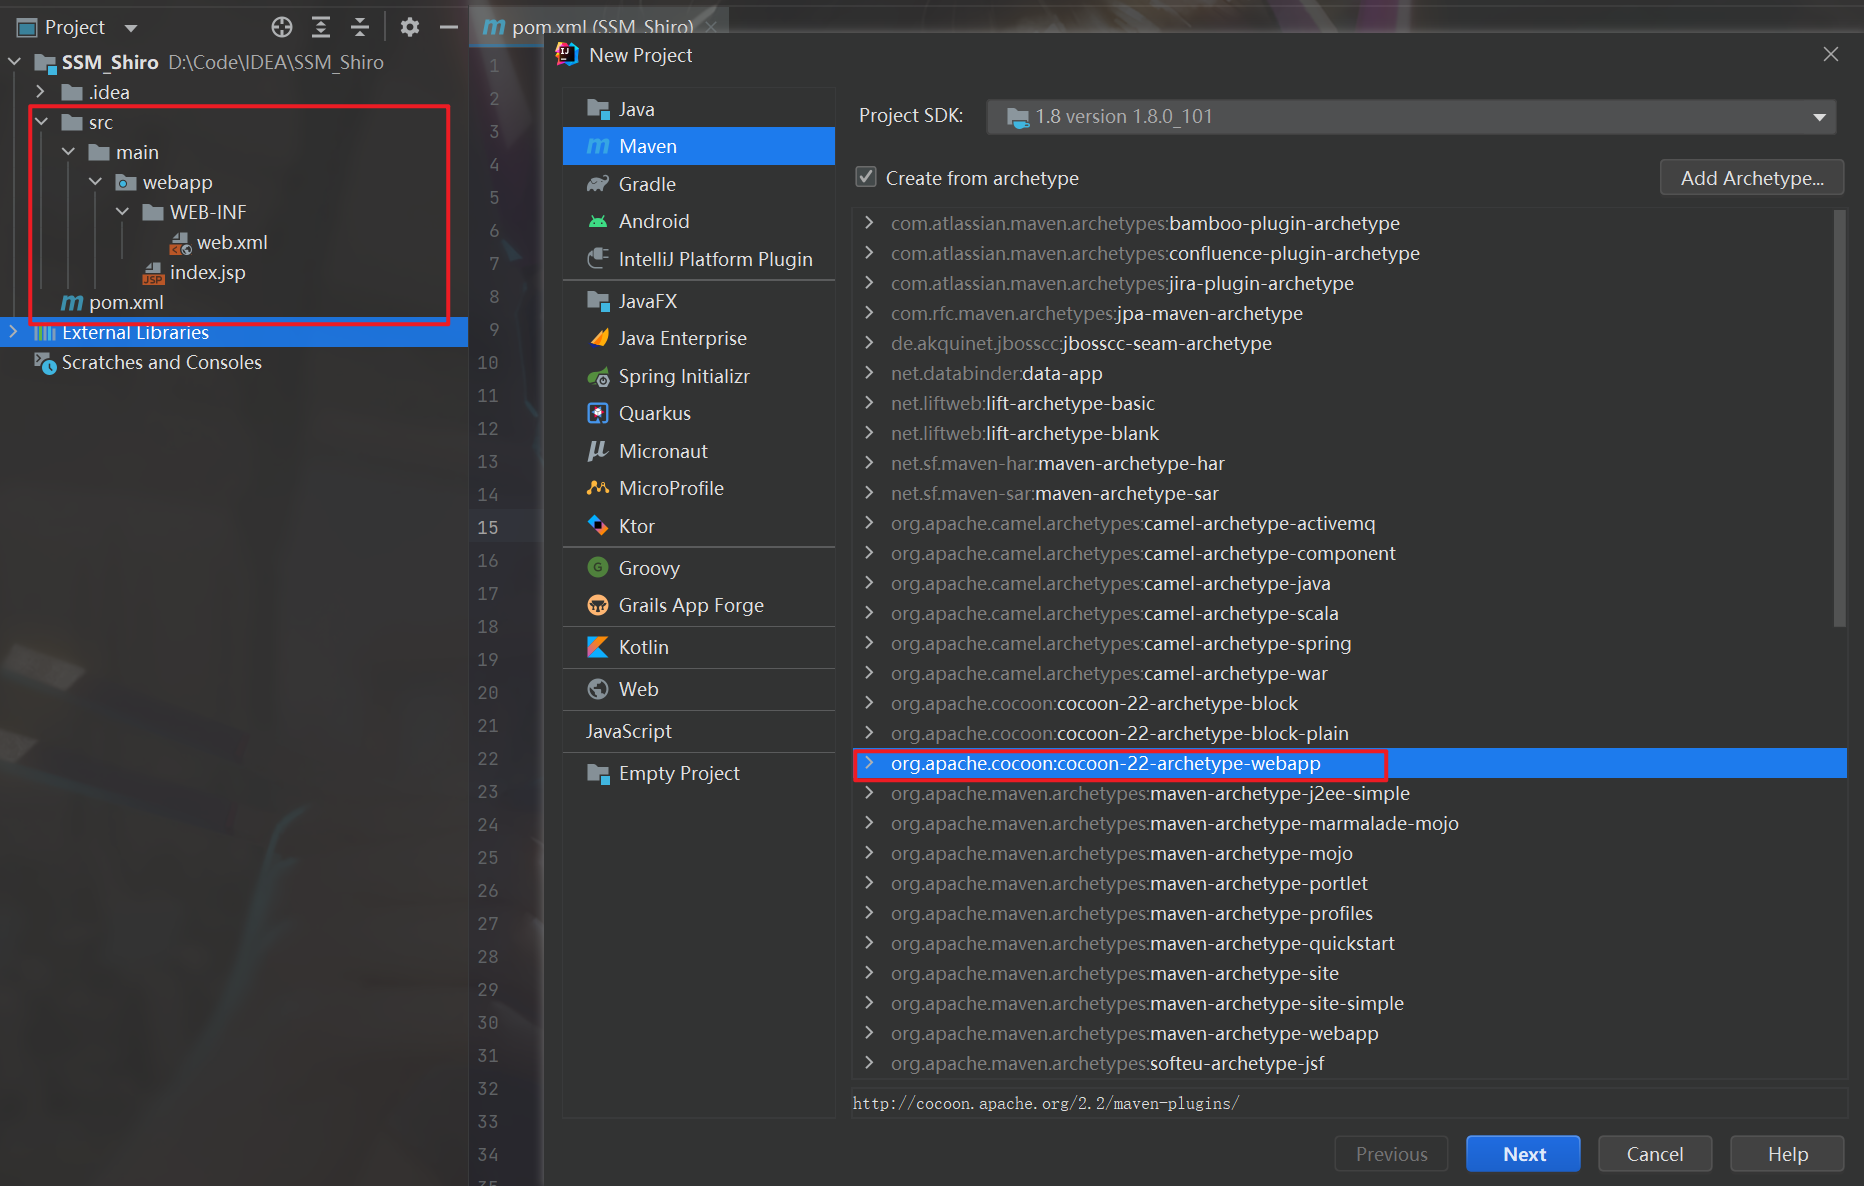The height and width of the screenshot is (1186, 1864).
Task: Collapse the src folder
Action: pyautogui.click(x=41, y=122)
